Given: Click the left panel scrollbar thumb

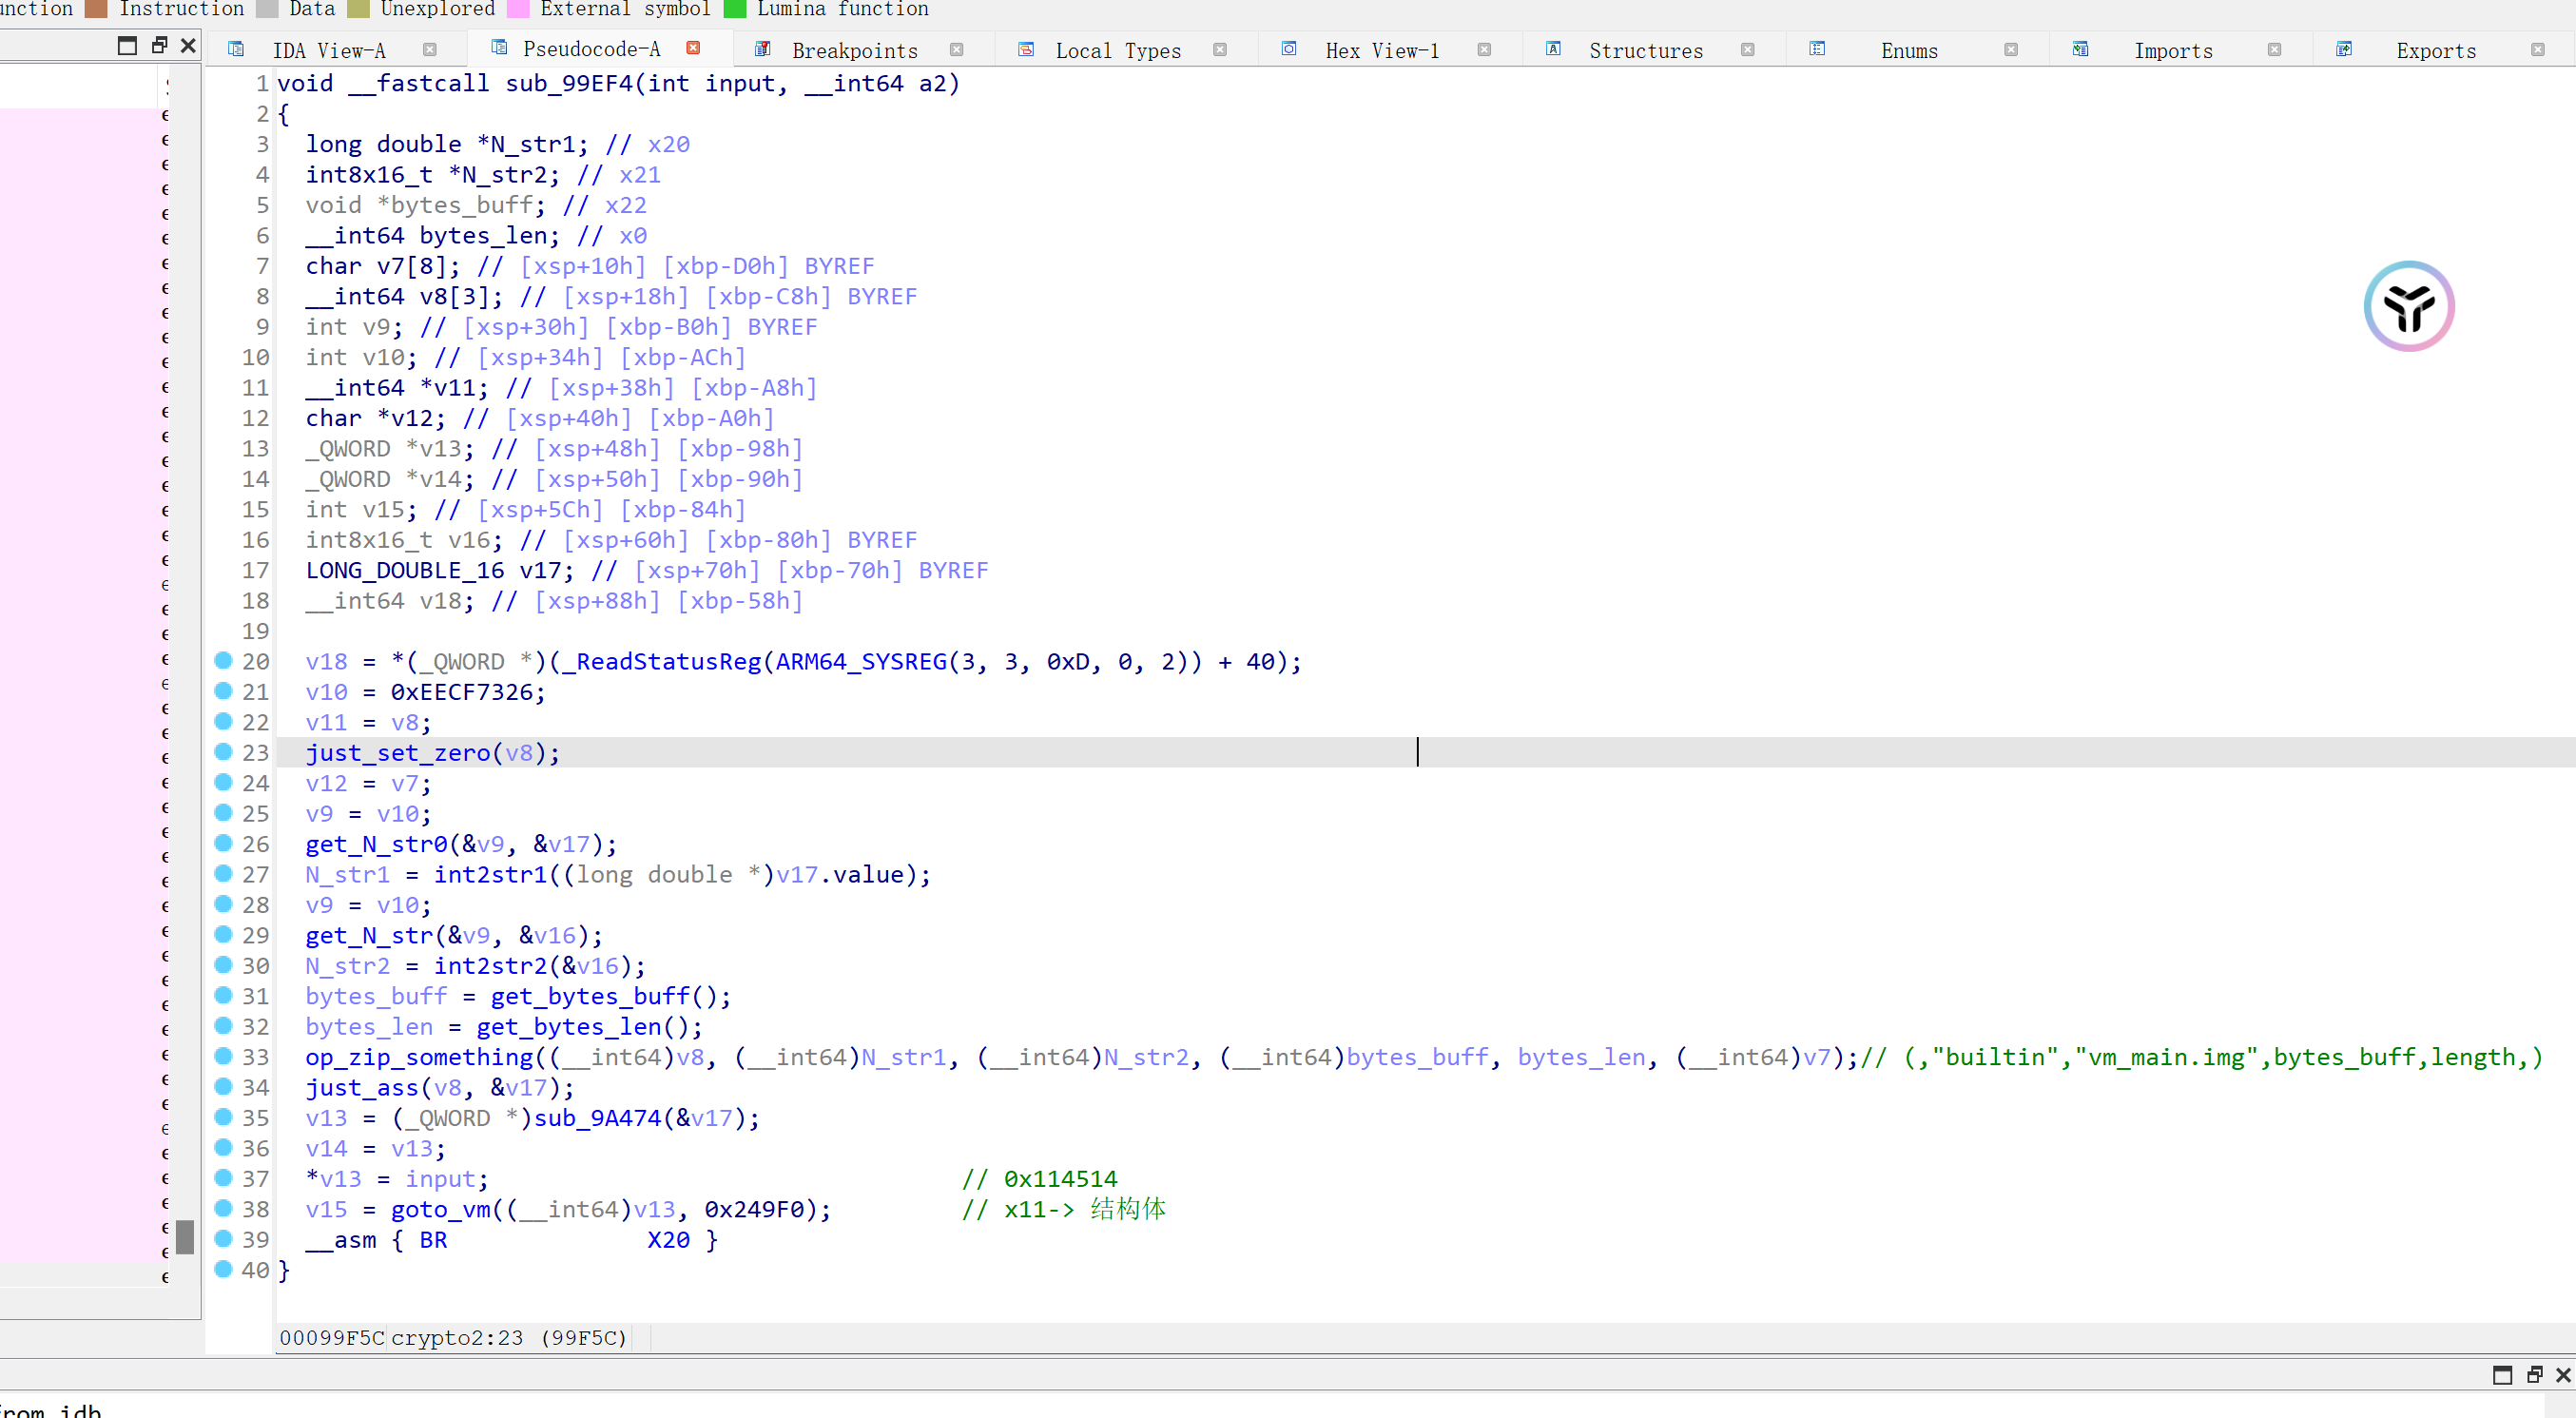Looking at the screenshot, I should click(185, 1236).
